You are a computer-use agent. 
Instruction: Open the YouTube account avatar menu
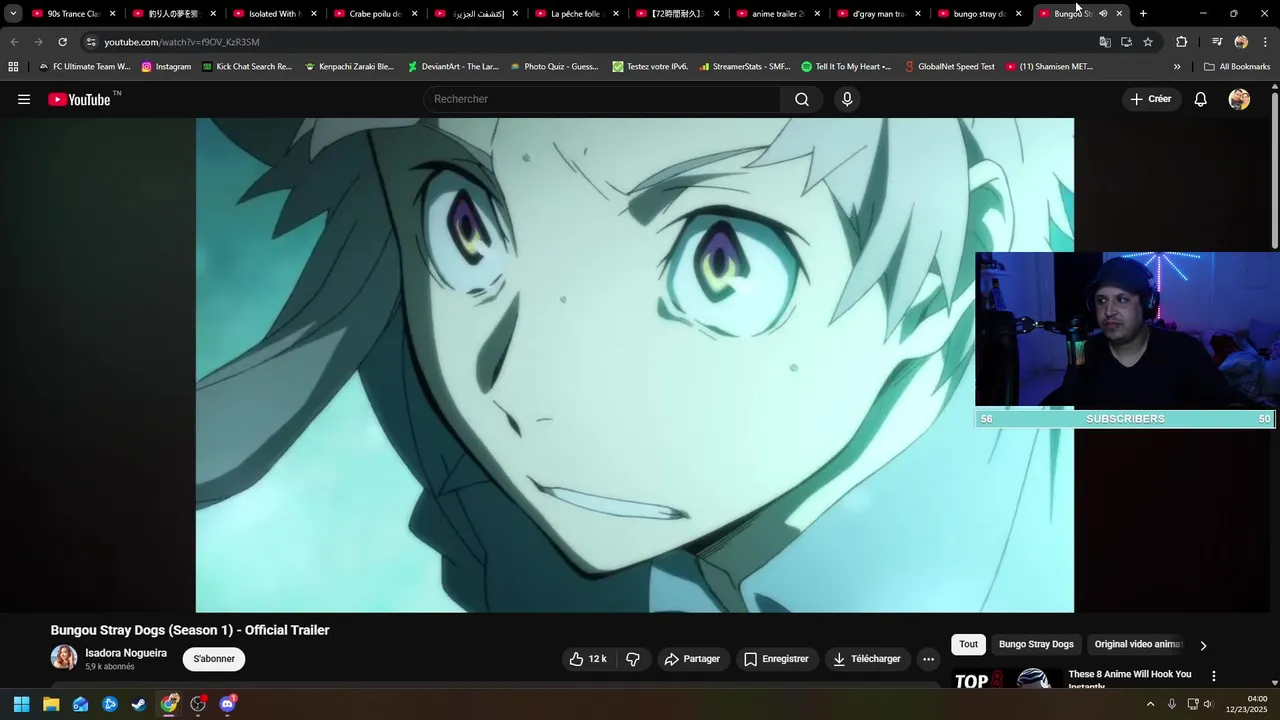1239,99
